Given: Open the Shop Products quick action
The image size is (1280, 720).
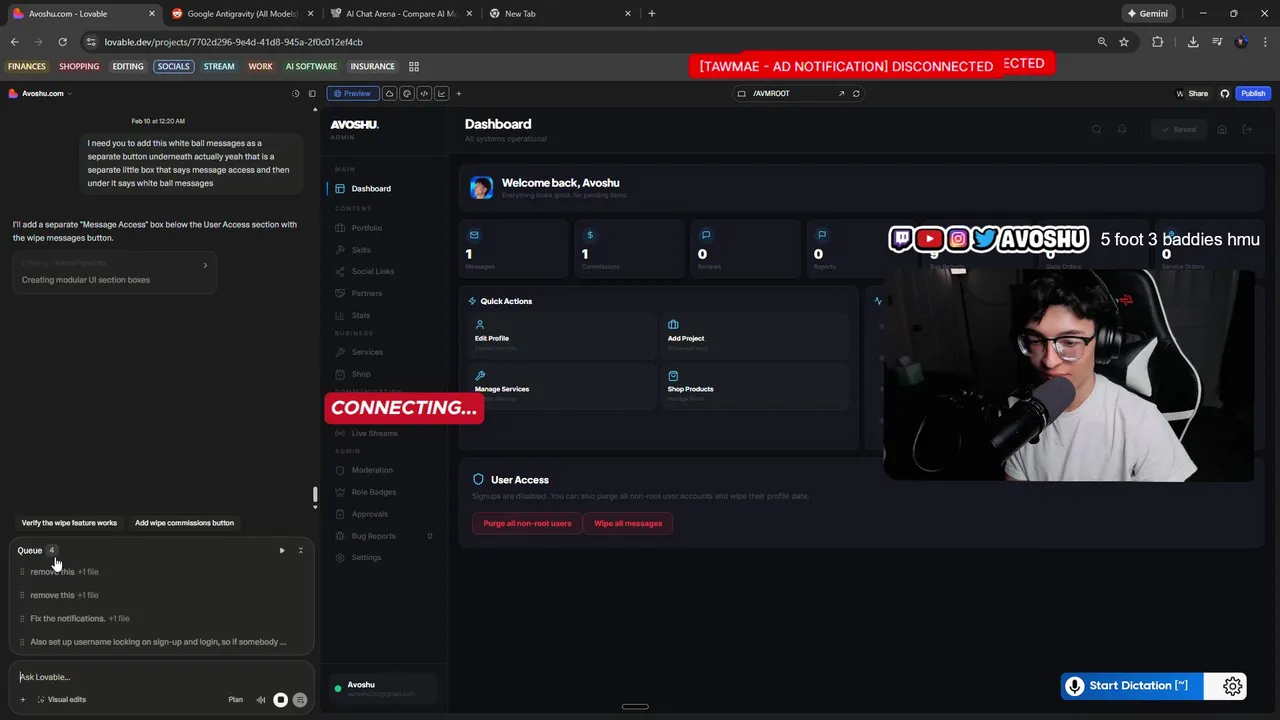Looking at the screenshot, I should (756, 388).
